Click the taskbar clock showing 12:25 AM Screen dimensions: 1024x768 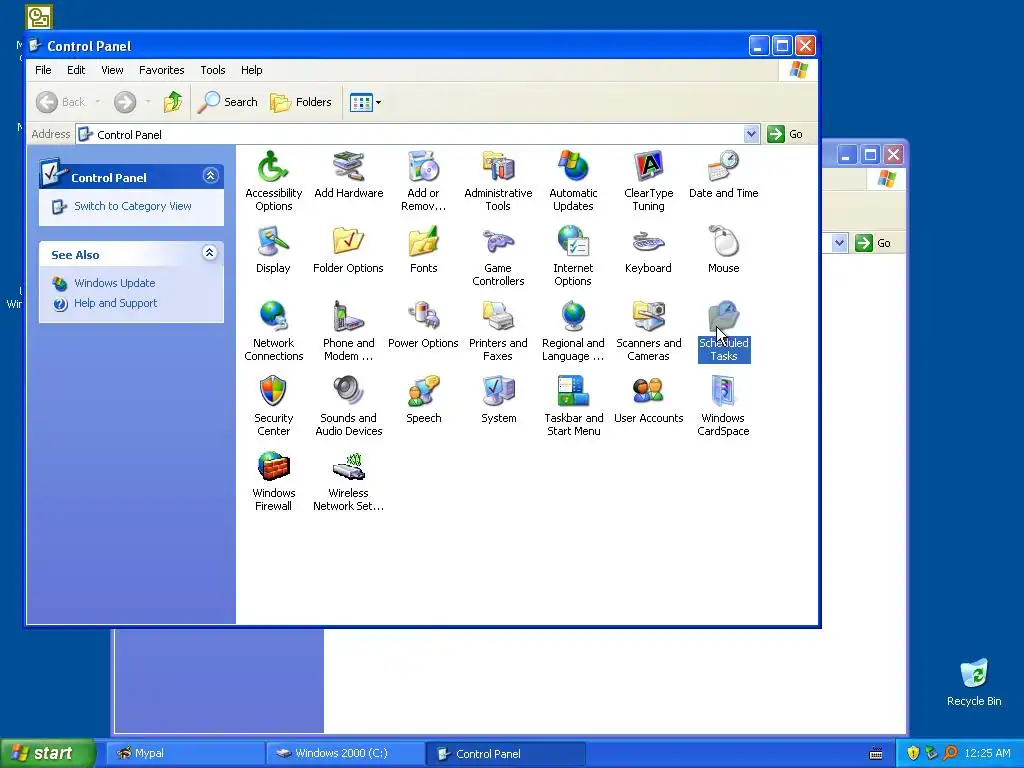[987, 753]
